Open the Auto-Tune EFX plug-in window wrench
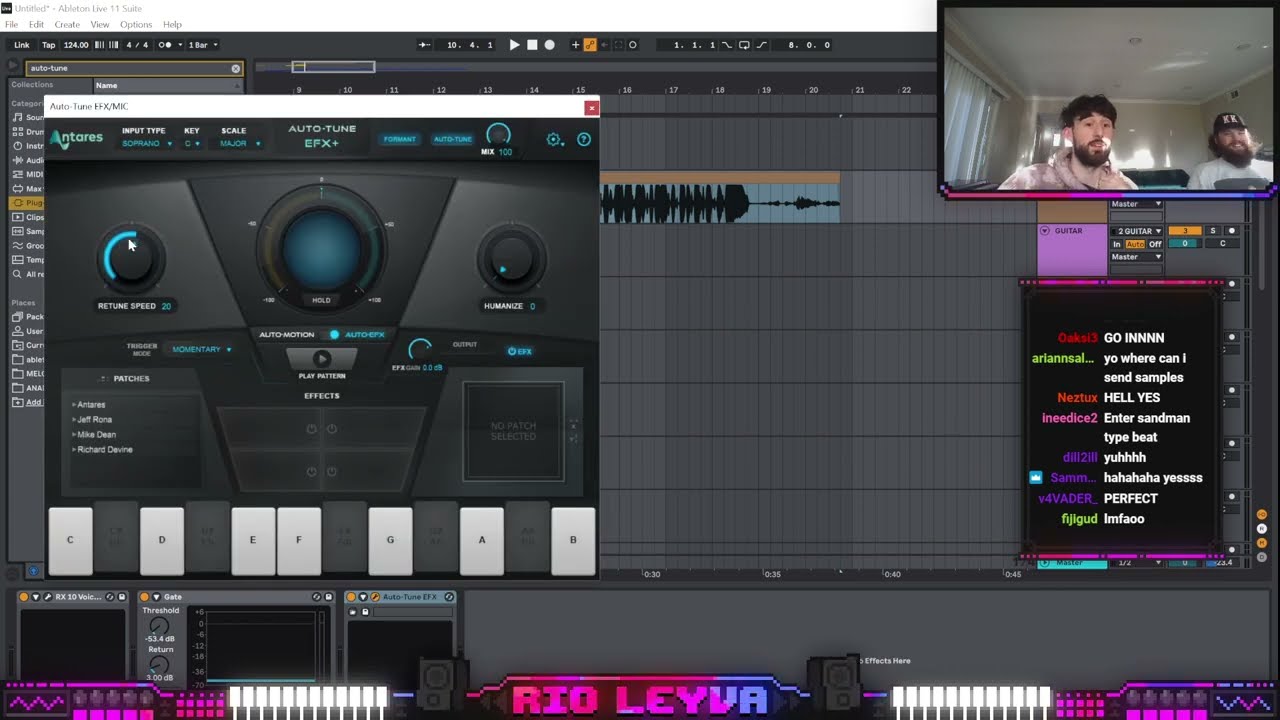 375,597
